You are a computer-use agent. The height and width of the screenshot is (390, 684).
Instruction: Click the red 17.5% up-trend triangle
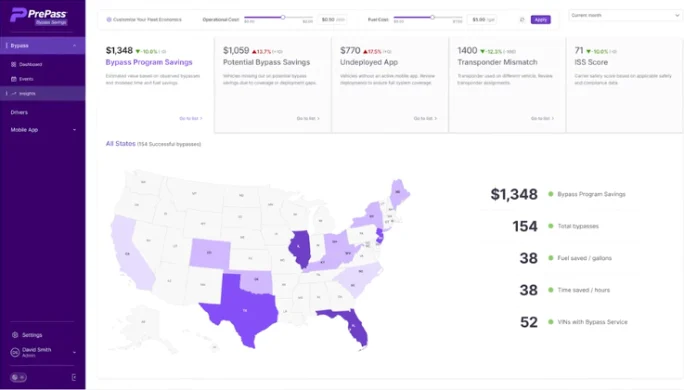coord(365,51)
